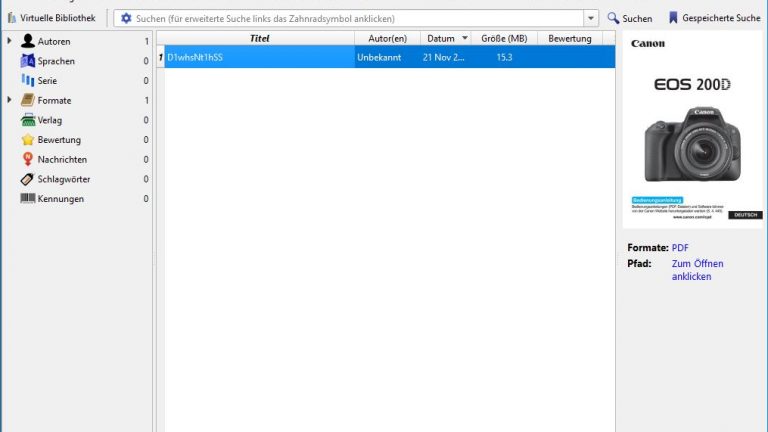Sort by the Datum column header
The image size is (768, 432).
pyautogui.click(x=440, y=38)
